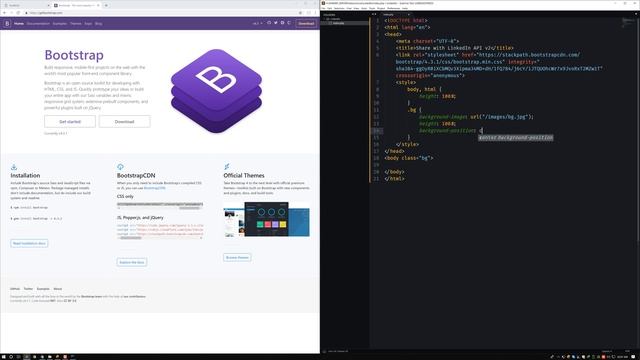
Task: Open the Sublime Text Edit menu
Action: pos(330,8)
